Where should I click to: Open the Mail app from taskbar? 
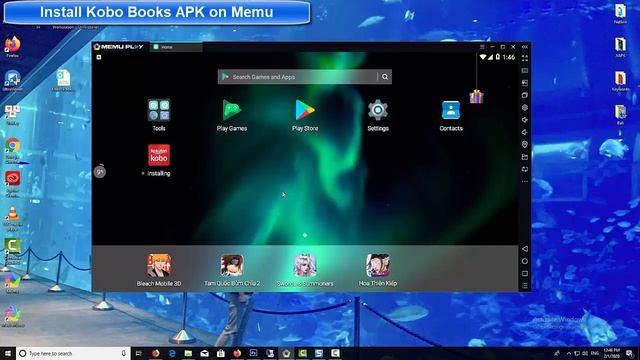(x=204, y=353)
